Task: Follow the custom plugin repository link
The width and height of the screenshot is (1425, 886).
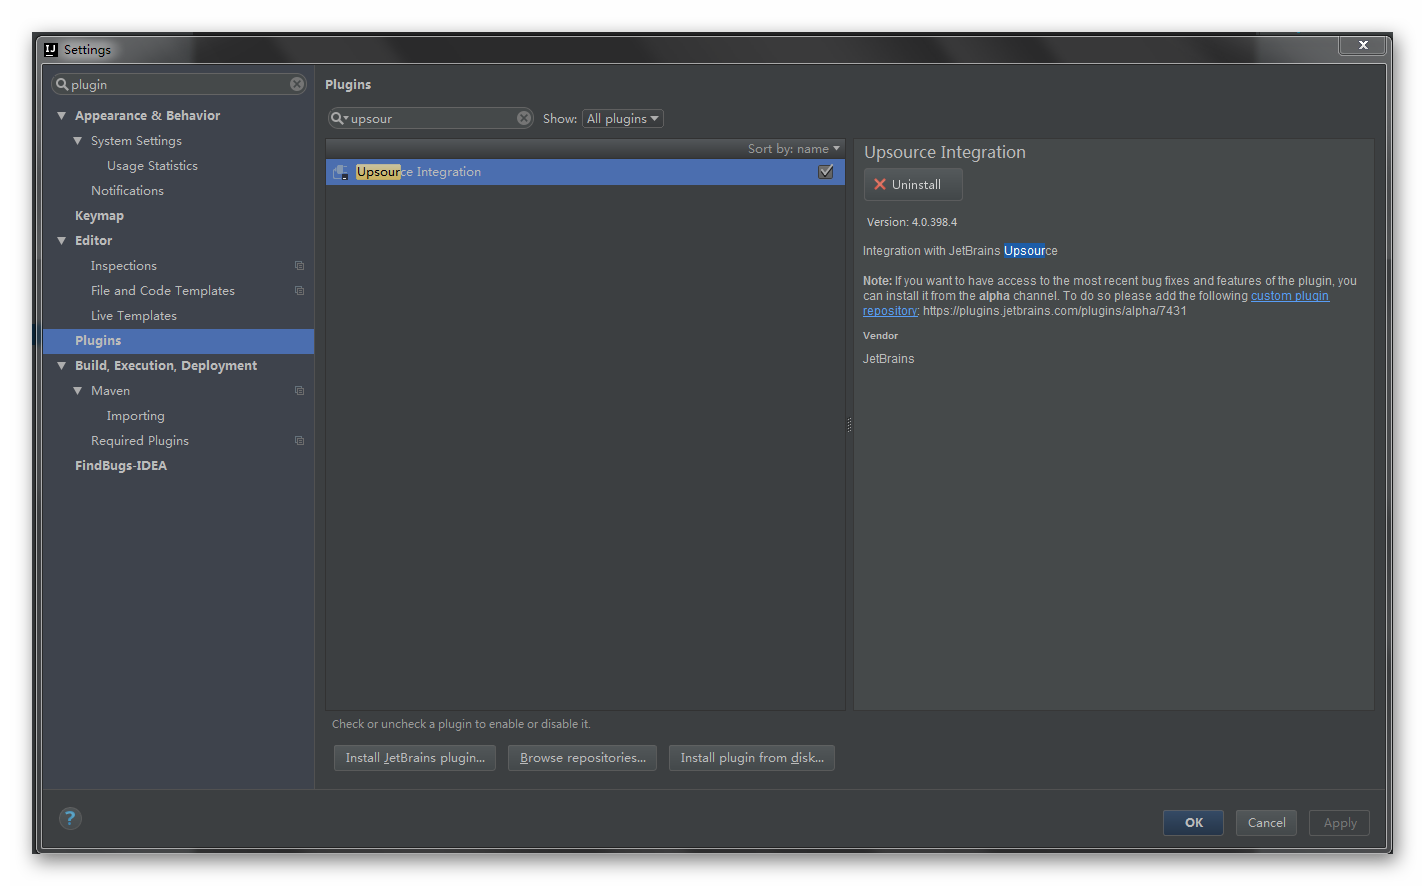Action: point(1289,296)
